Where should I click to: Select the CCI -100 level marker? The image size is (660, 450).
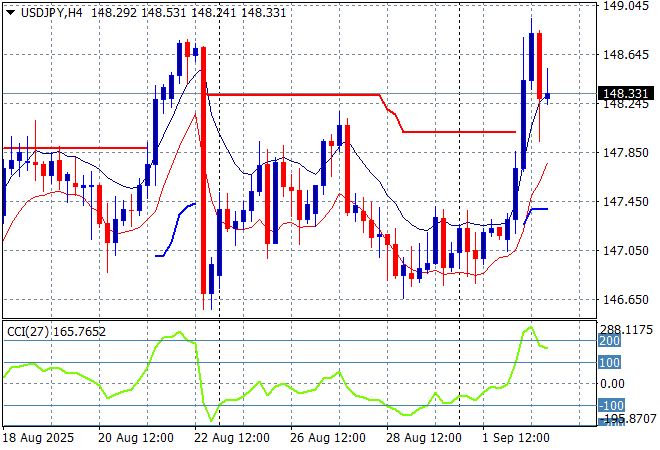[609, 405]
